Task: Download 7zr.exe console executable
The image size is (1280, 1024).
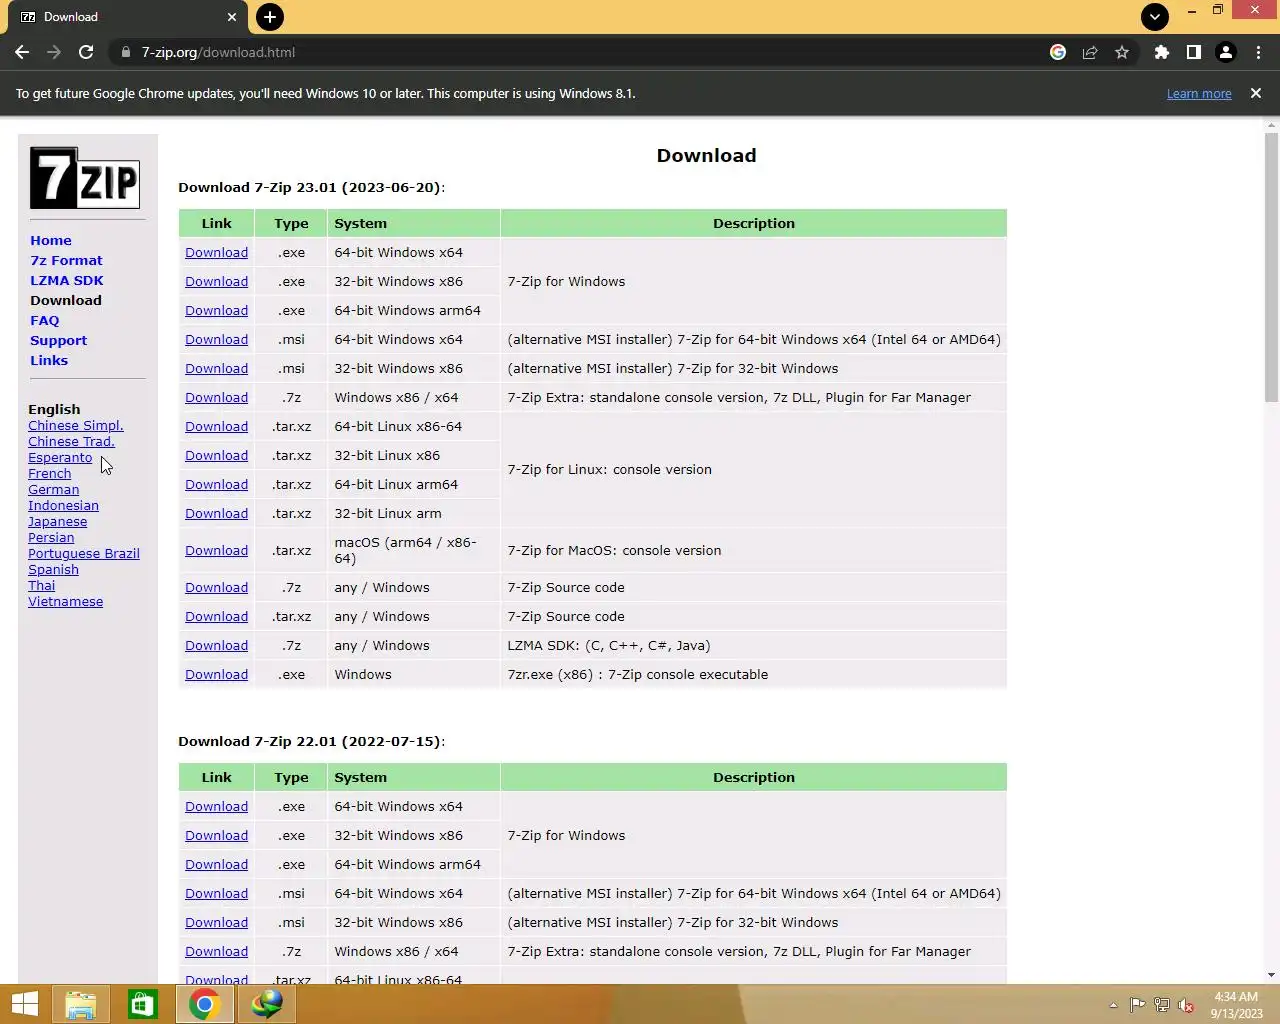Action: pyautogui.click(x=216, y=674)
